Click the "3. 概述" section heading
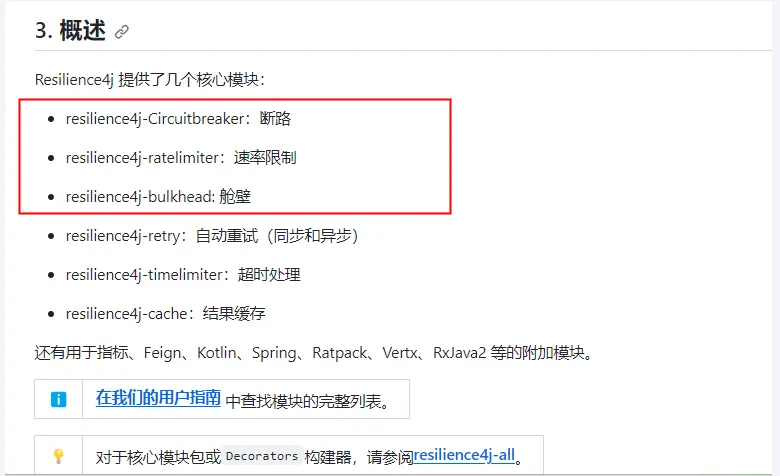The height and width of the screenshot is (476, 780). click(70, 30)
